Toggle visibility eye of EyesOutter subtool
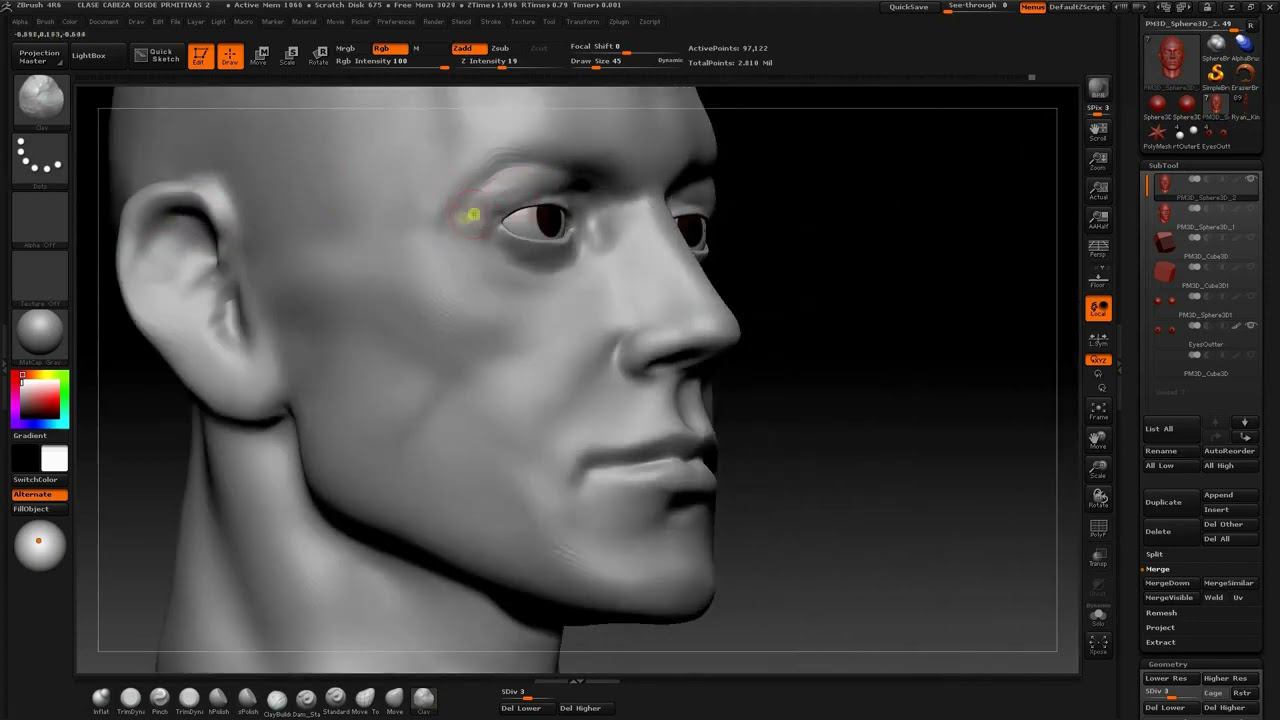This screenshot has height=720, width=1280. [x=1250, y=326]
